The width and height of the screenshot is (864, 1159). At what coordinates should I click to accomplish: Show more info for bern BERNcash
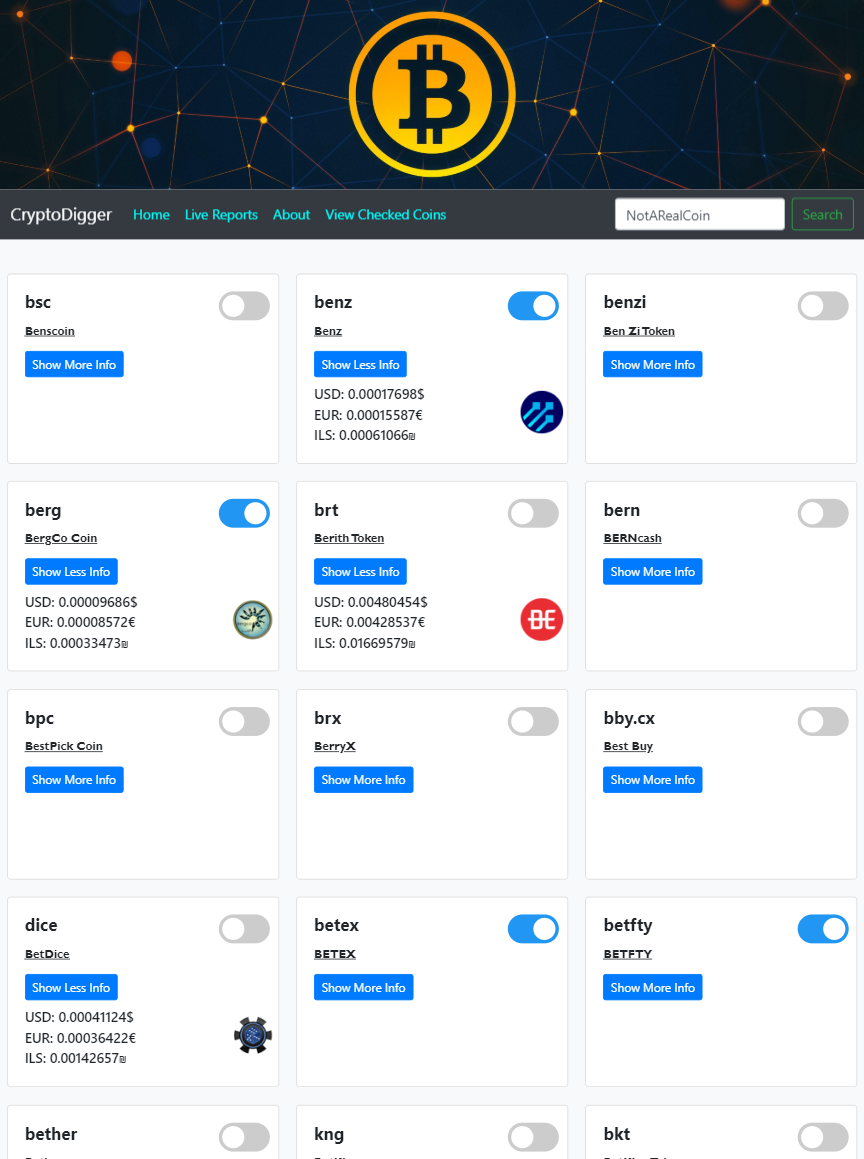pyautogui.click(x=653, y=571)
